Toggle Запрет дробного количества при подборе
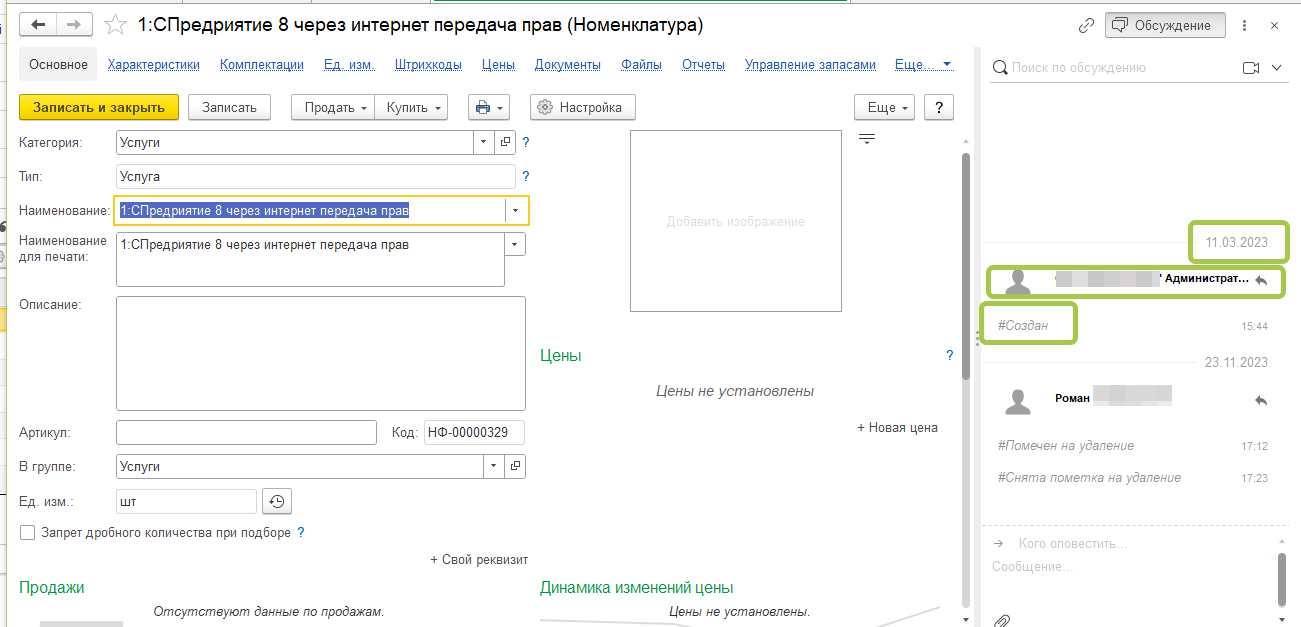 click(28, 533)
